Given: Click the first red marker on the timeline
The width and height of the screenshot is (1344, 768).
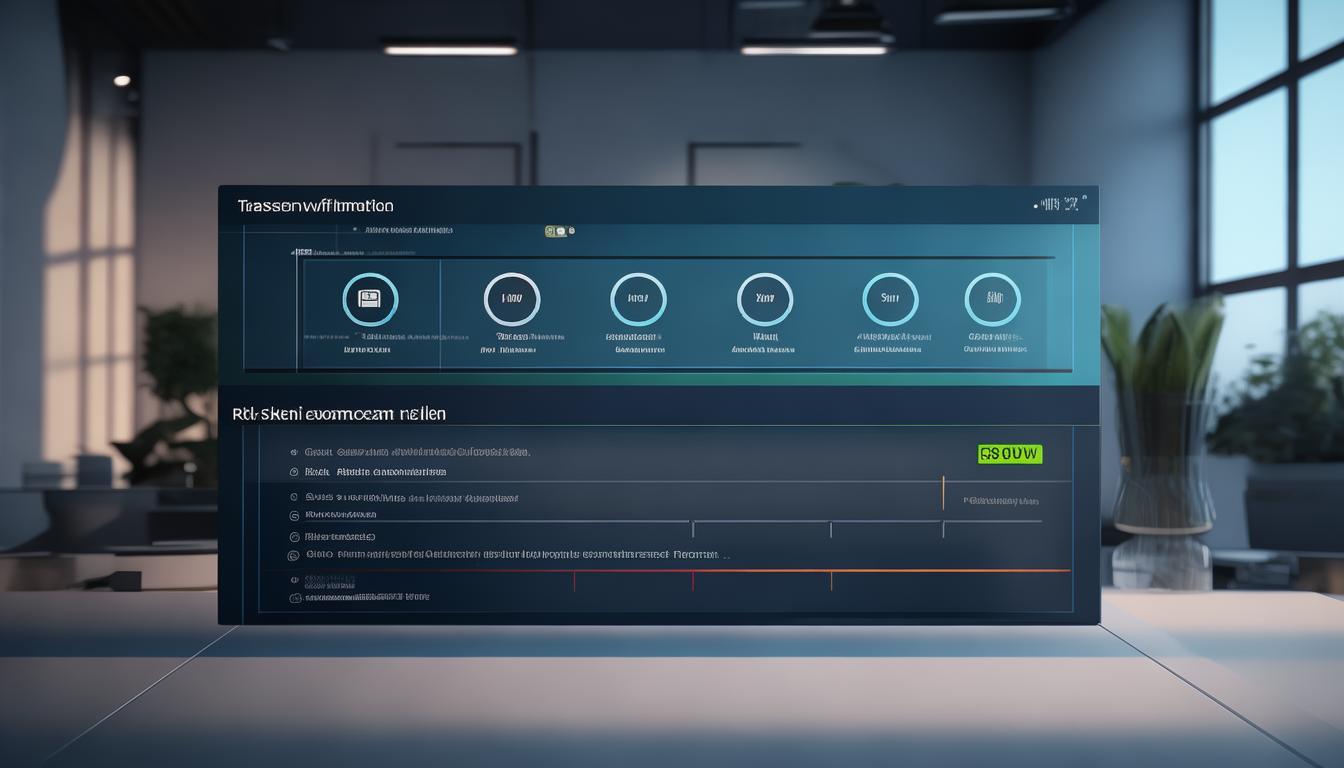Looking at the screenshot, I should 574,579.
